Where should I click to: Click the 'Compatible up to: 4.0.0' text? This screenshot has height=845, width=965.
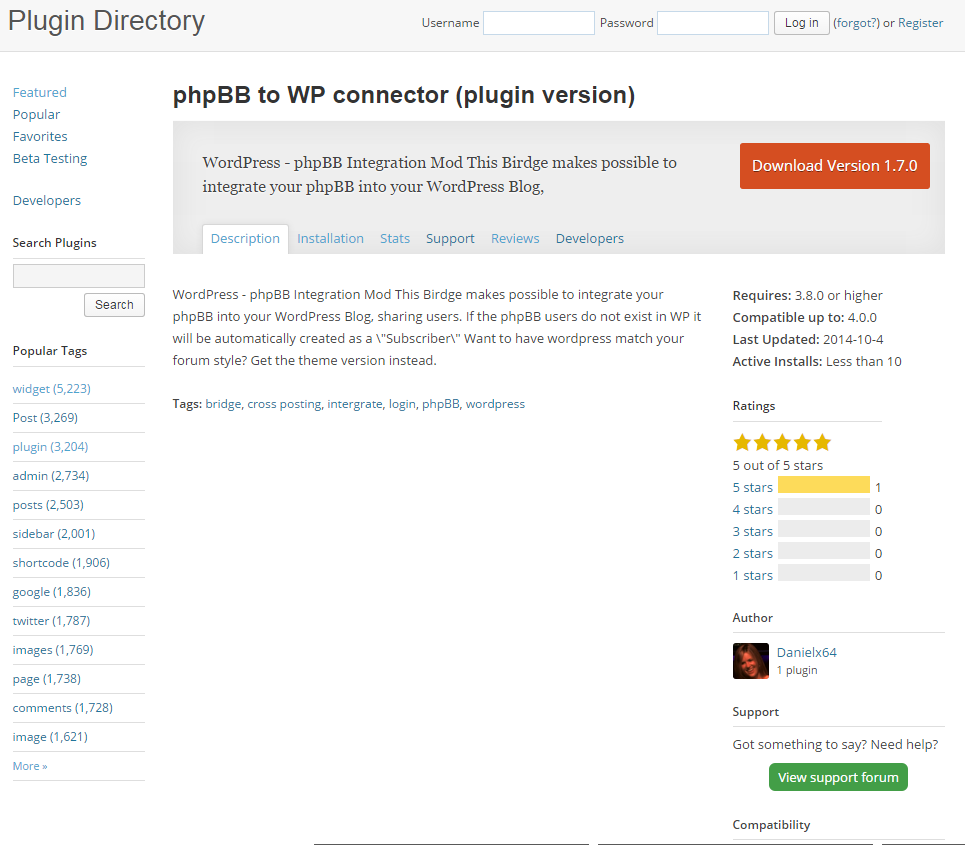804,318
